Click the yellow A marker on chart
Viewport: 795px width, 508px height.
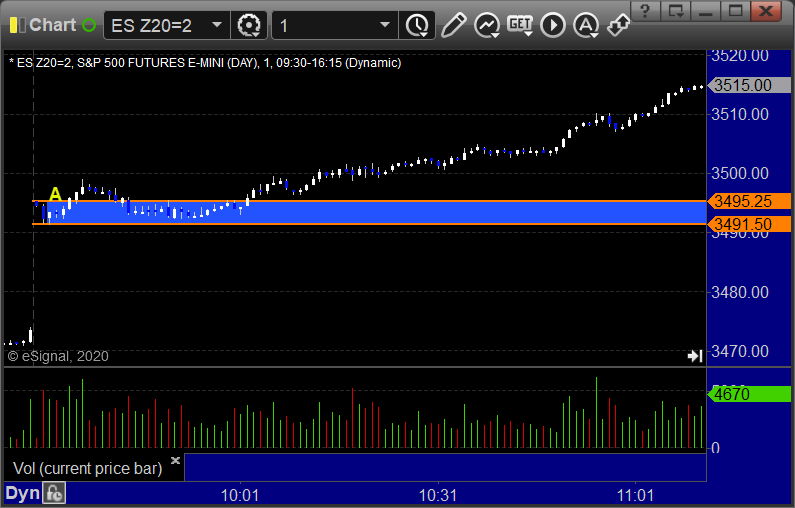pyautogui.click(x=55, y=194)
